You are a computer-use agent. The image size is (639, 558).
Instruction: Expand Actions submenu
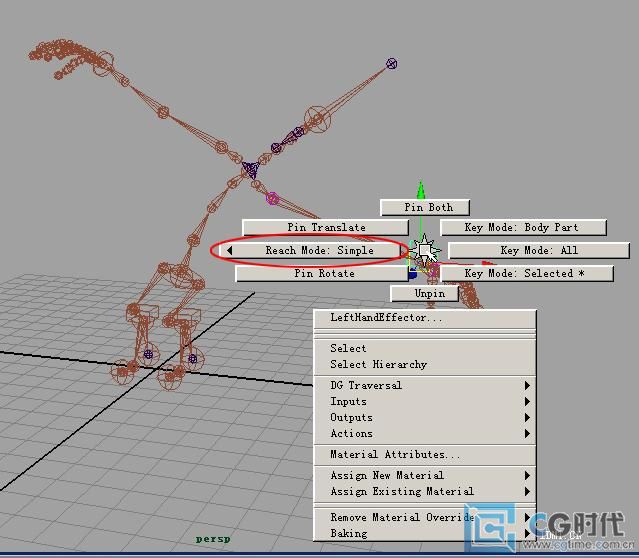(424, 433)
